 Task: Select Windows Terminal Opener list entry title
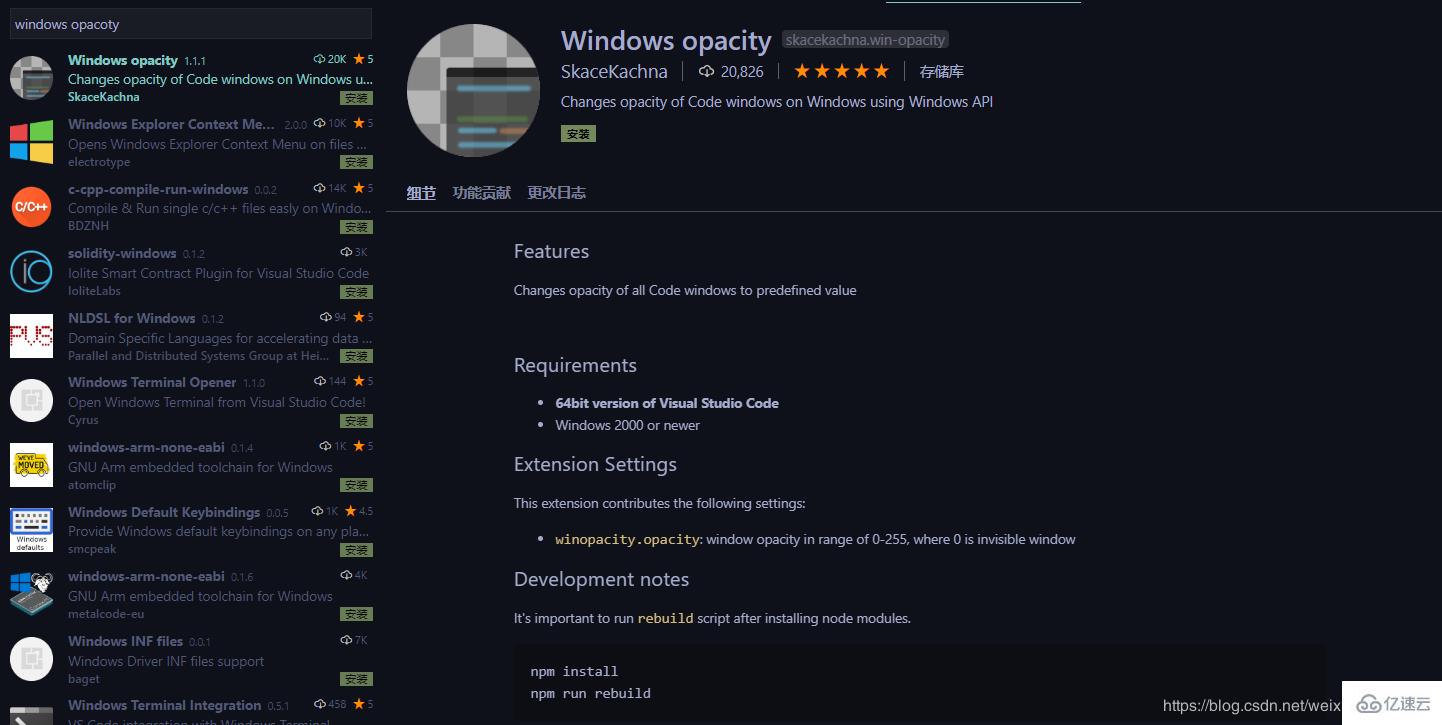point(152,382)
